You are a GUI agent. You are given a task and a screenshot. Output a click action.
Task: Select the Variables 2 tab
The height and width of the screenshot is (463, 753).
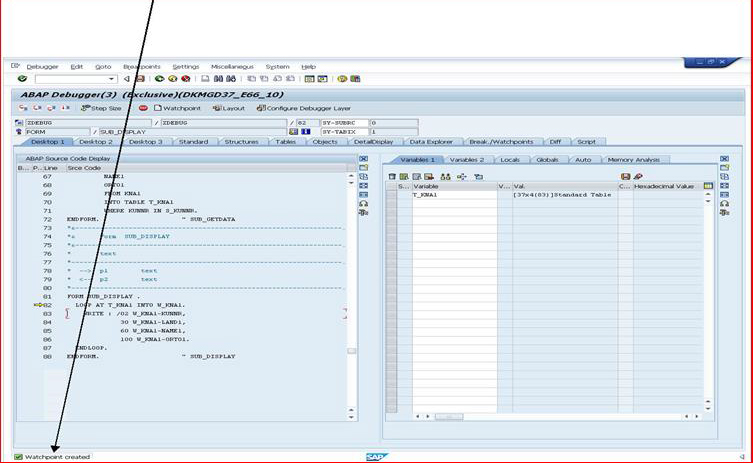(x=466, y=159)
